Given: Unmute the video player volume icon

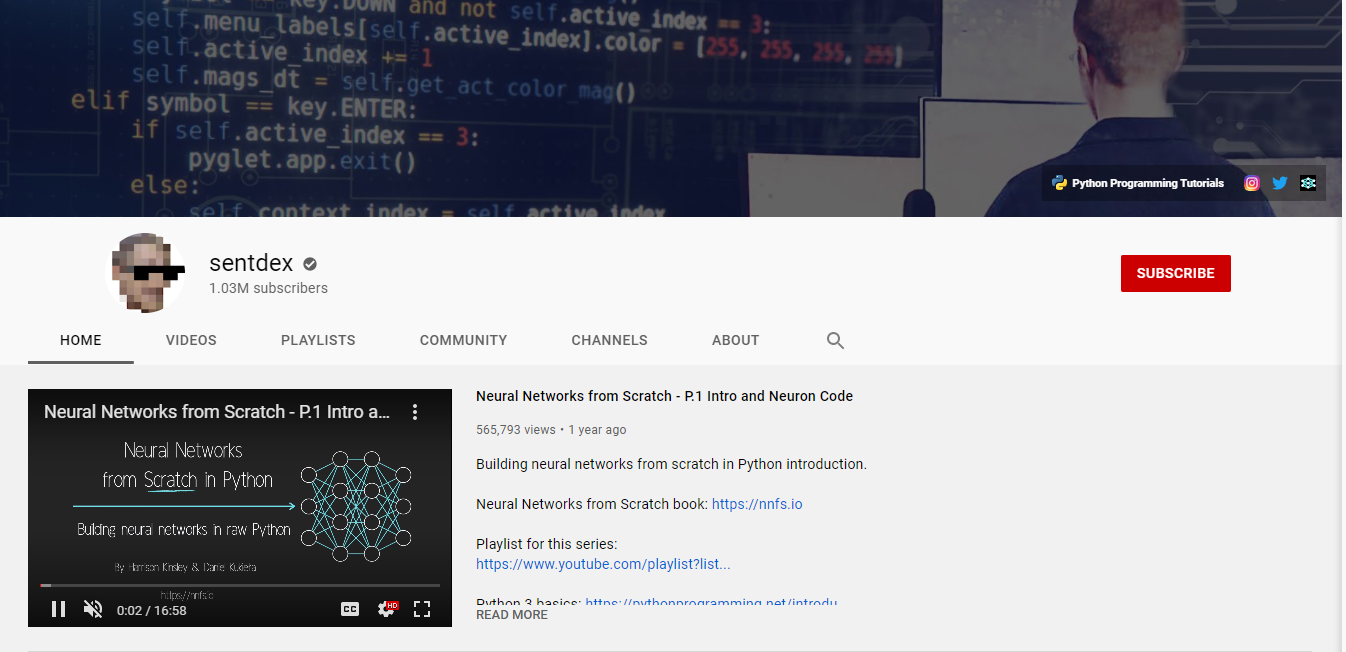Looking at the screenshot, I should pyautogui.click(x=93, y=609).
